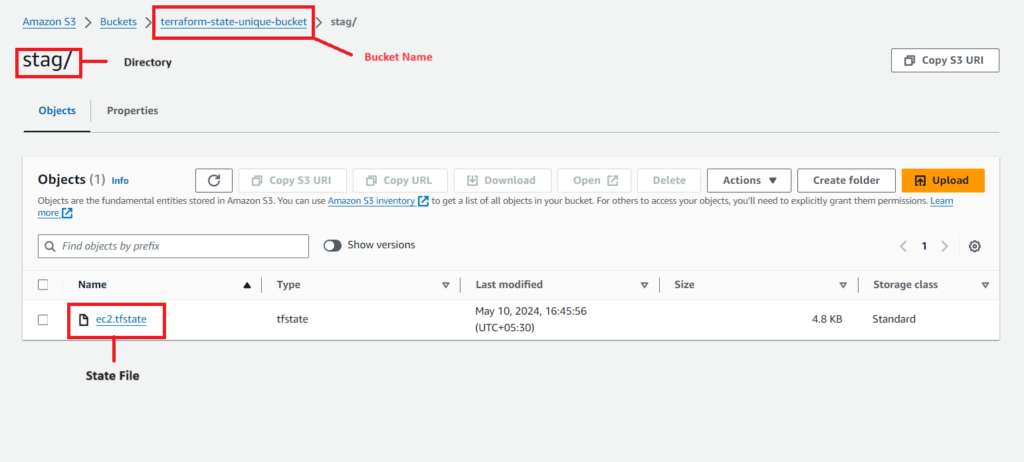Check the select-all objects checkbox
The image size is (1024, 462).
tap(43, 285)
